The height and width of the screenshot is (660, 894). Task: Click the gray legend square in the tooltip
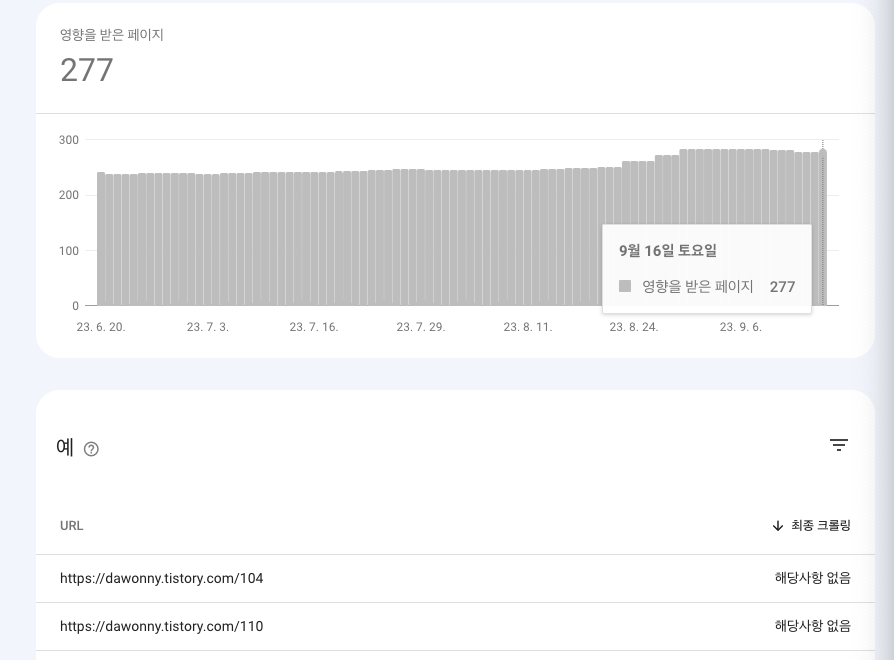[625, 286]
